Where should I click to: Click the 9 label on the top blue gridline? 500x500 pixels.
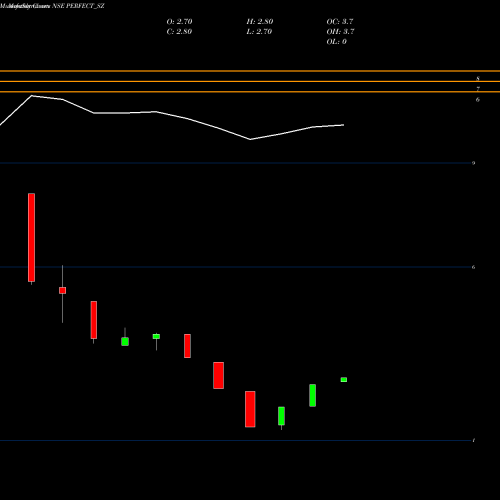coord(473,163)
